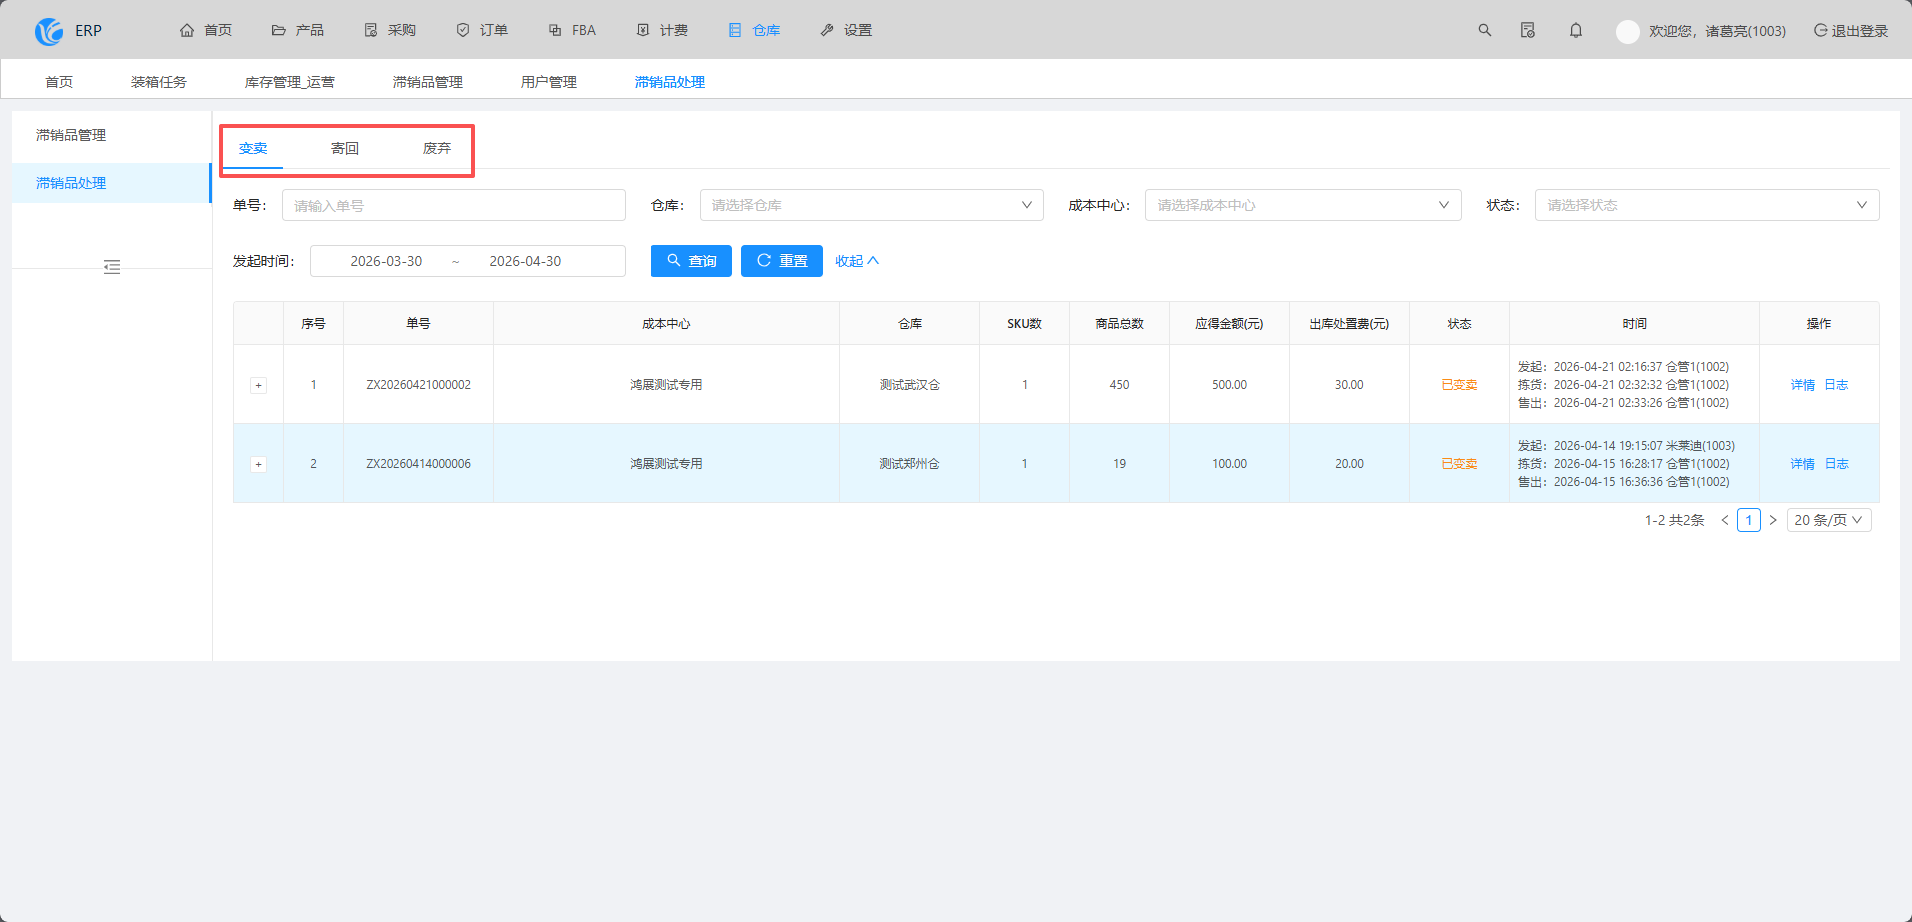Switch to the 寄回 tab
1912x922 pixels.
click(x=345, y=148)
